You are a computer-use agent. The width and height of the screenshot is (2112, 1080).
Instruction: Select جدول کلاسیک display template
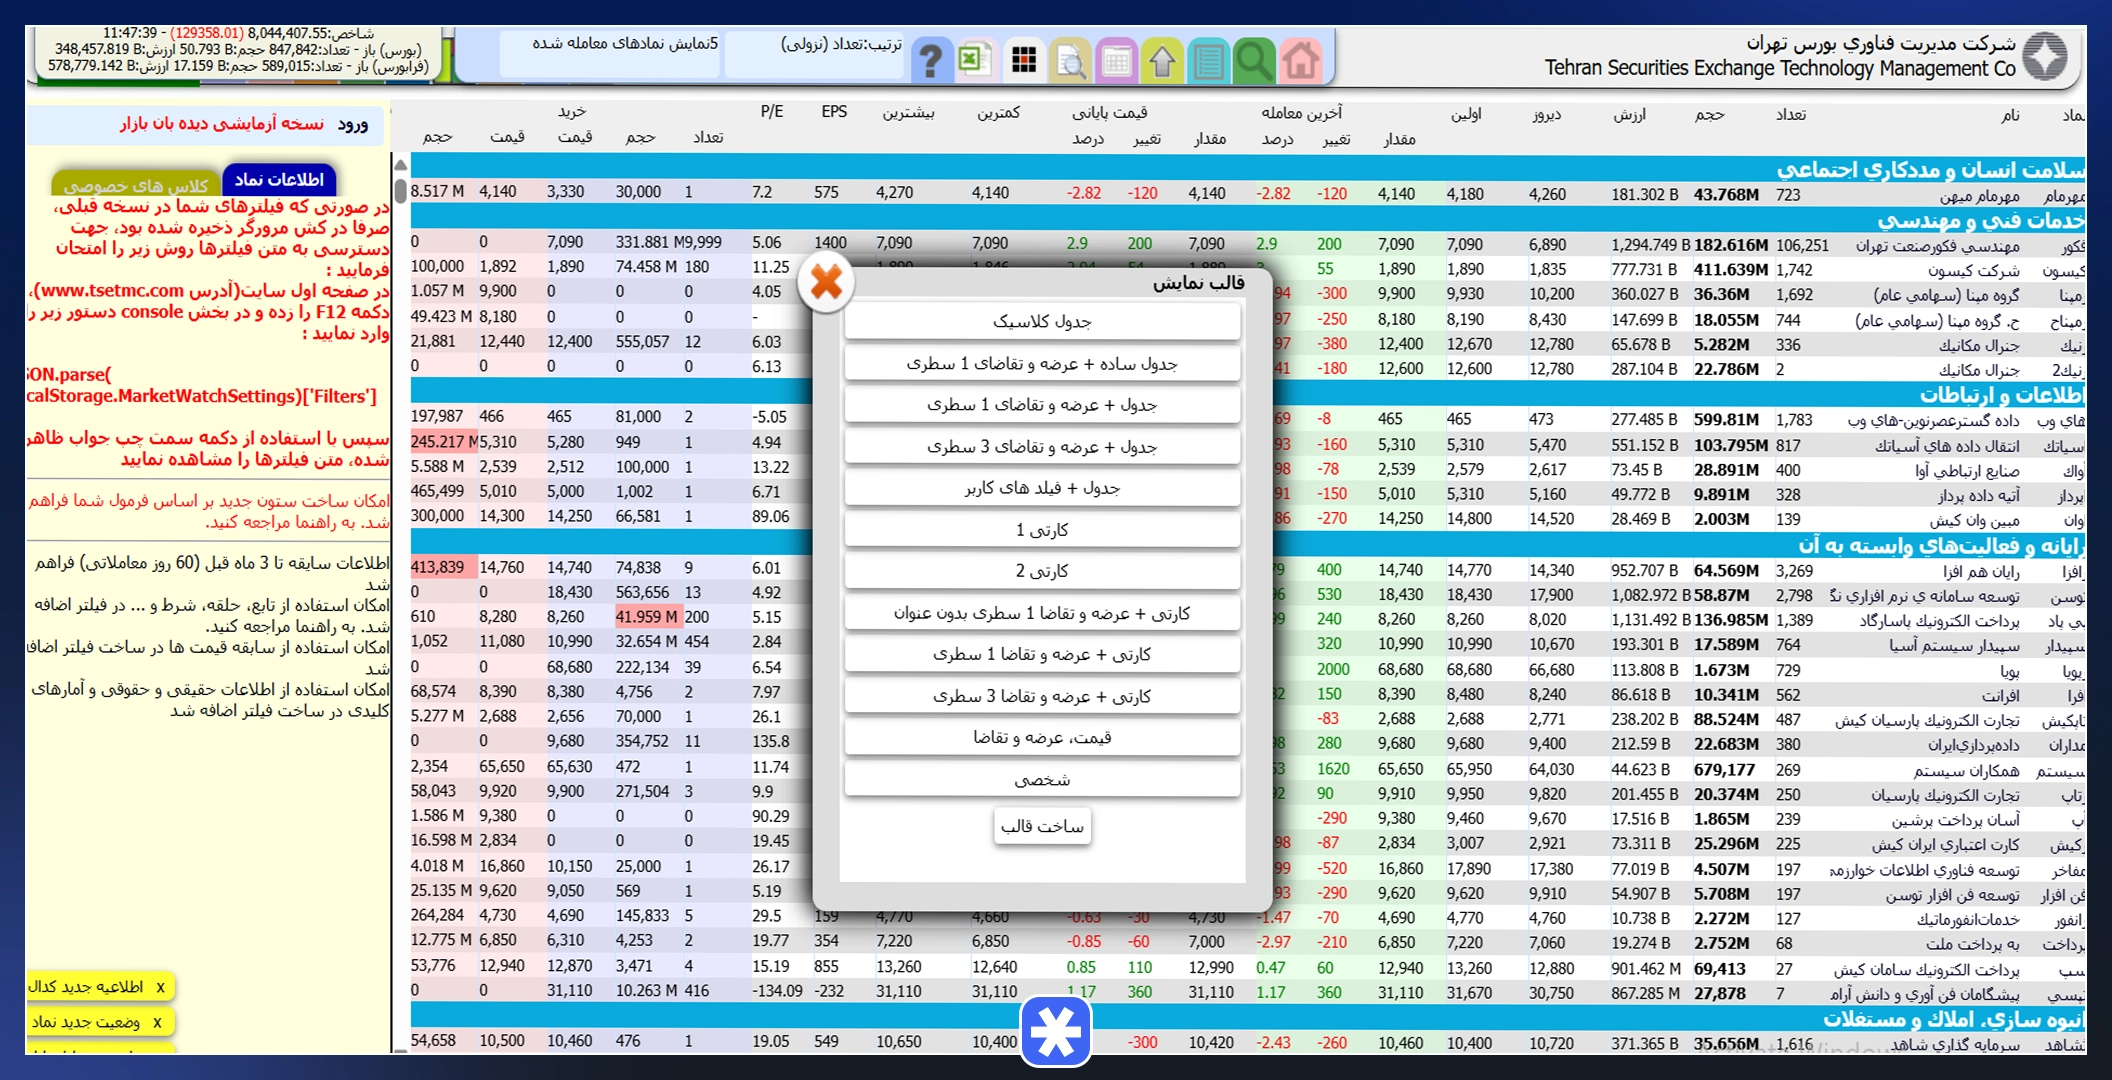tap(1042, 321)
